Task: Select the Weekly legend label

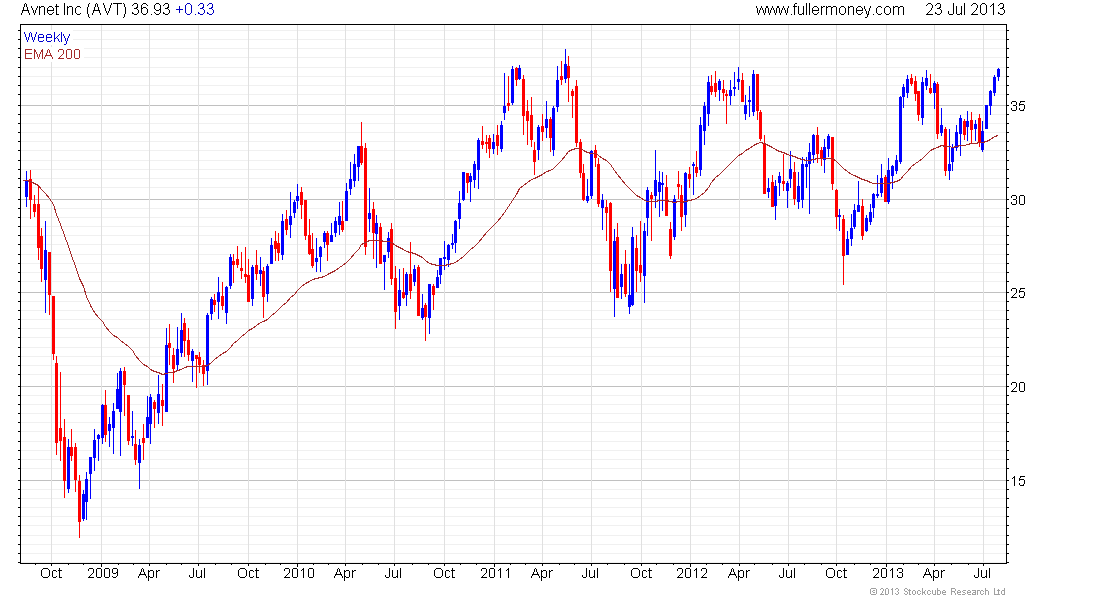Action: 47,37
